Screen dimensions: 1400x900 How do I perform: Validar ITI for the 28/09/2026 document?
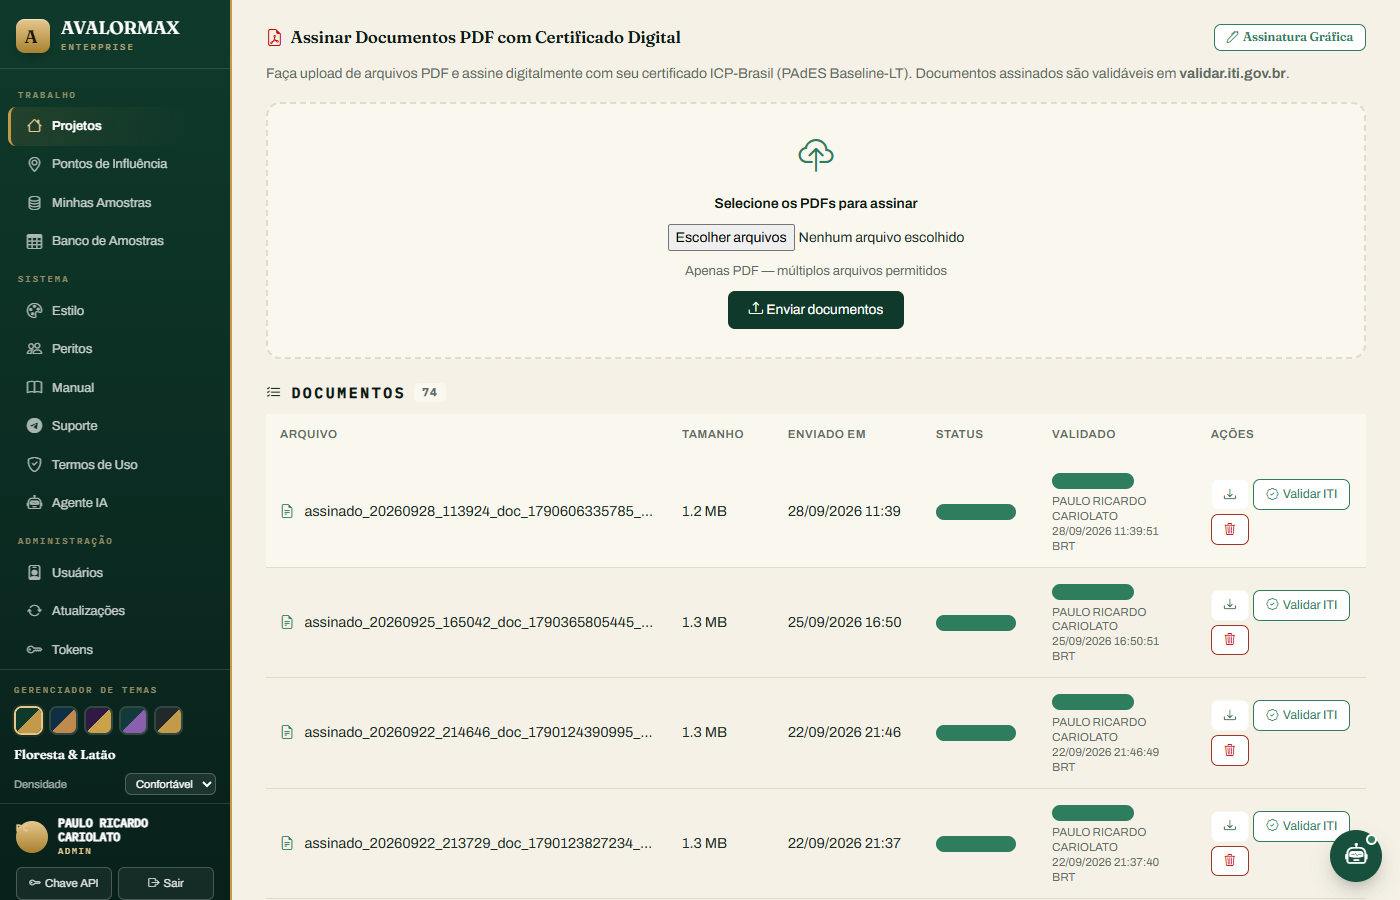(1301, 494)
